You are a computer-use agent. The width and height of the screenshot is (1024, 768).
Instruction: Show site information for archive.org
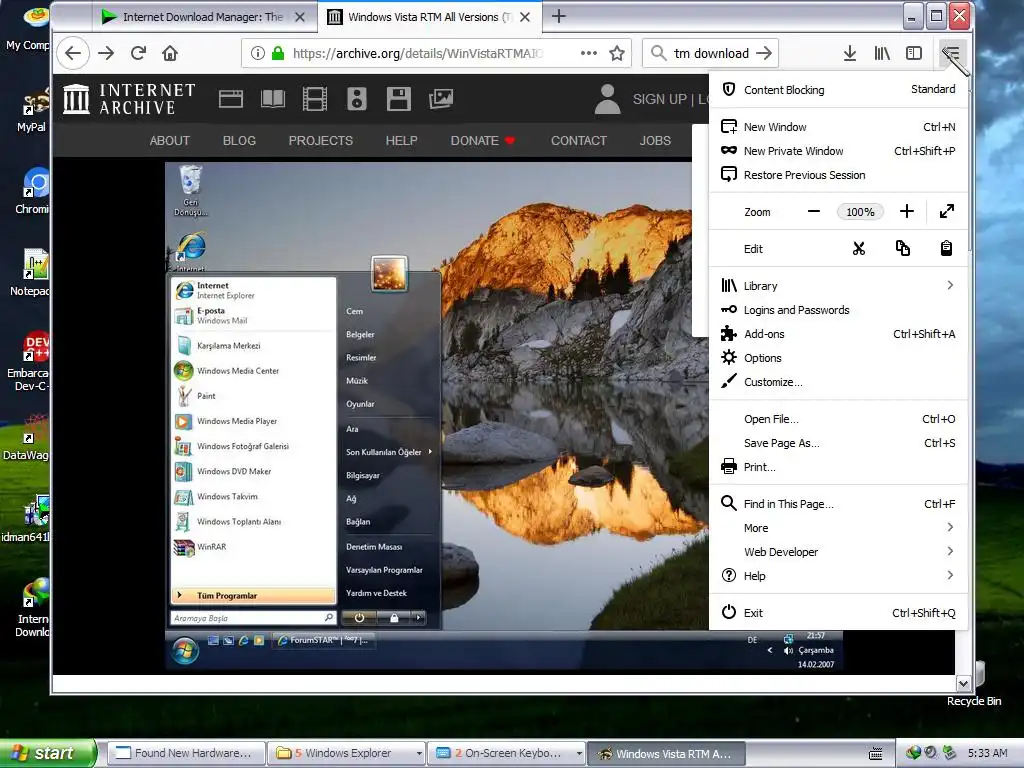point(257,53)
